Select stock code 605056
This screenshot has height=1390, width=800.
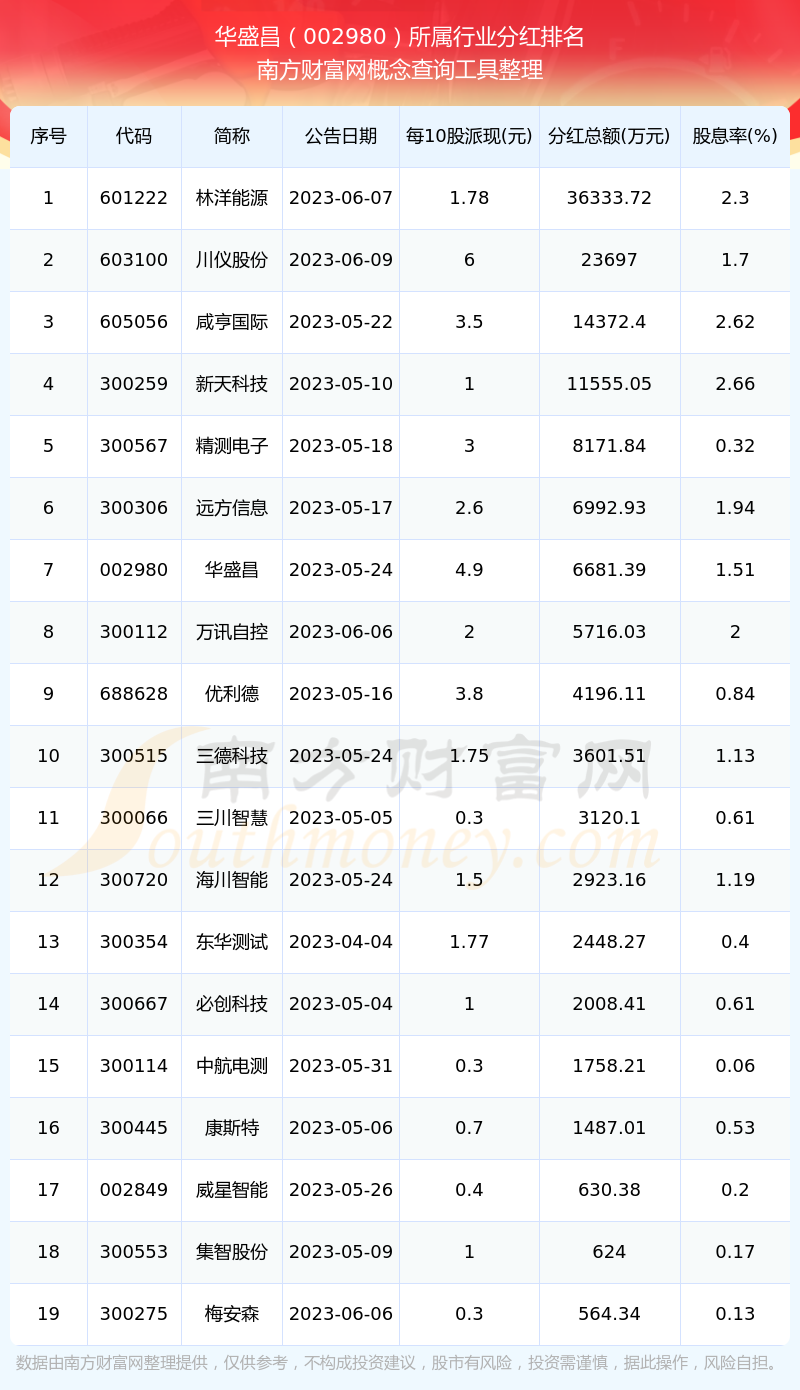click(x=134, y=322)
